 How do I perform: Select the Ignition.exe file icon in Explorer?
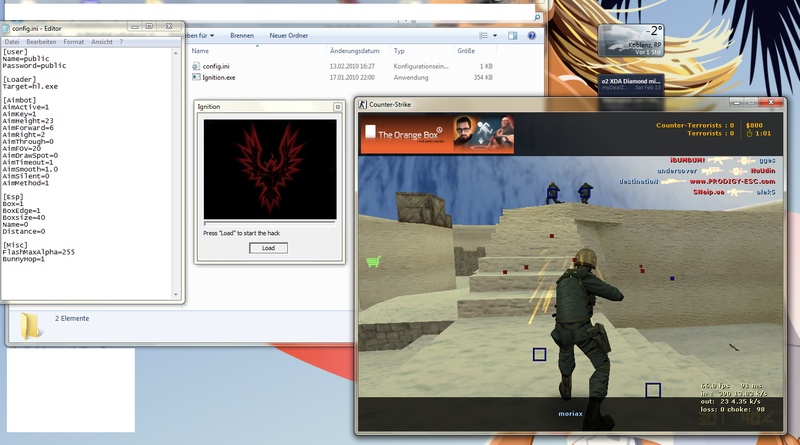point(196,77)
